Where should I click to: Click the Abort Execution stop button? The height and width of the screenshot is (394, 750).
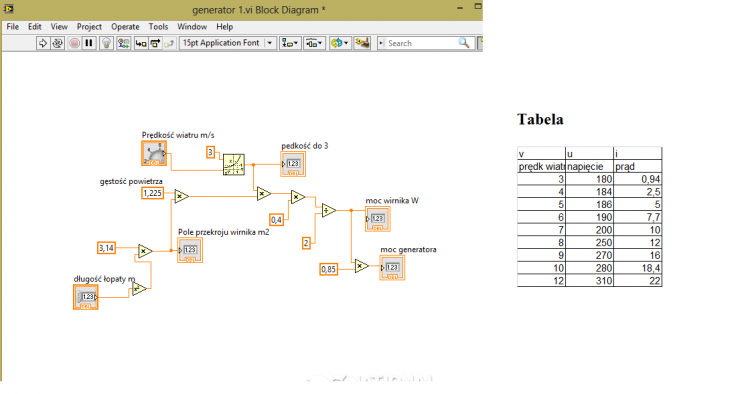(75, 43)
